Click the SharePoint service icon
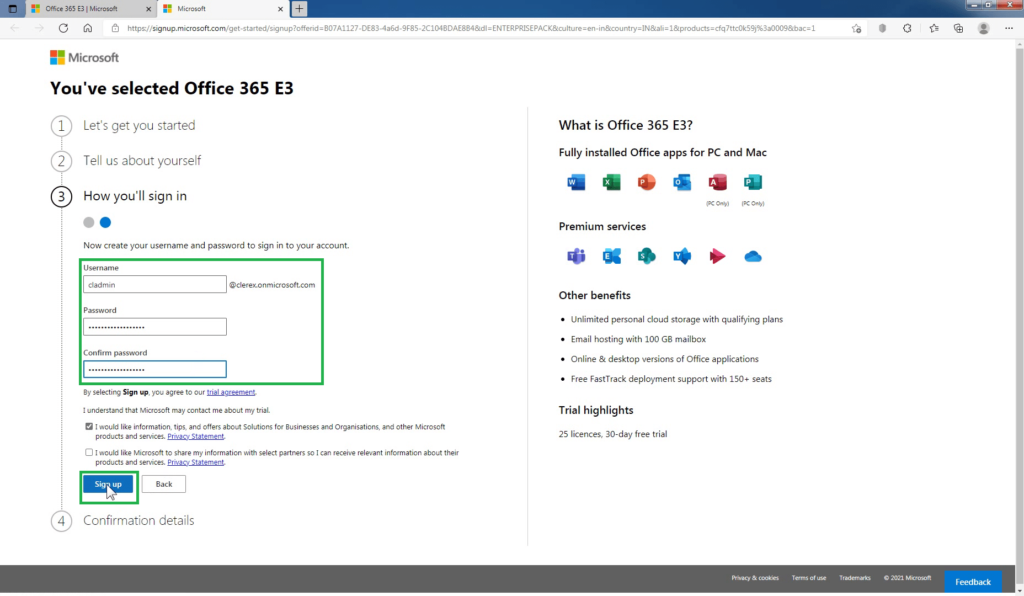The height and width of the screenshot is (596, 1024). (x=647, y=256)
